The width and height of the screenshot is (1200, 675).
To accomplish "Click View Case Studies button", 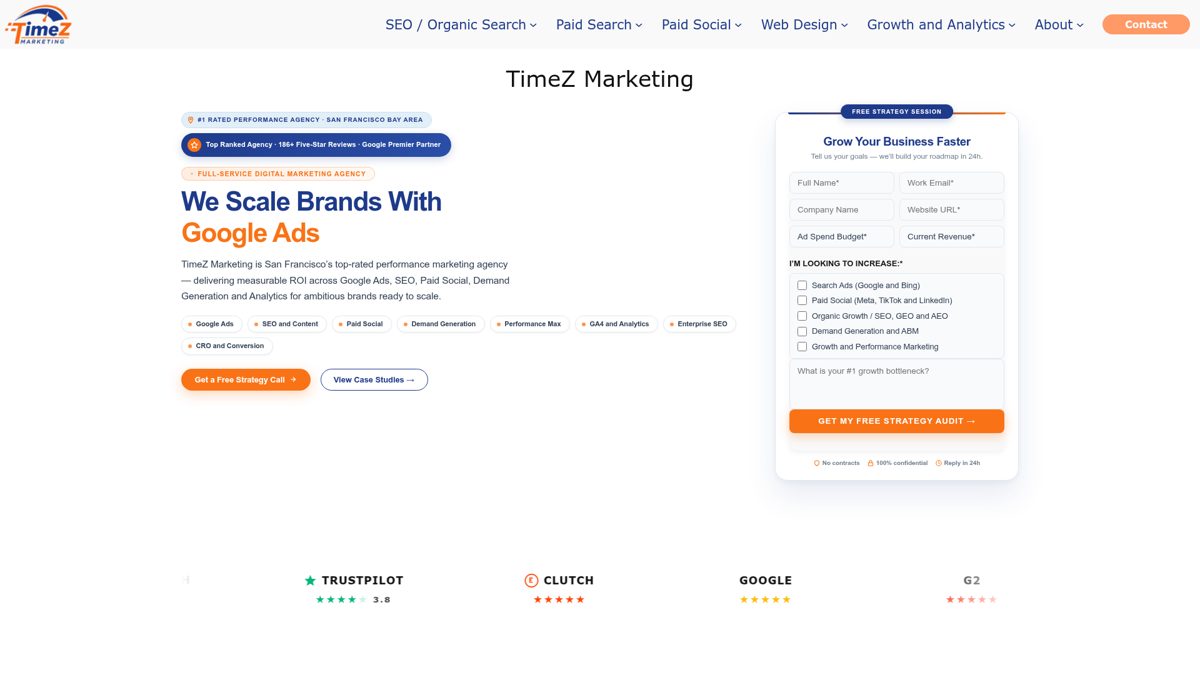I will [x=374, y=380].
